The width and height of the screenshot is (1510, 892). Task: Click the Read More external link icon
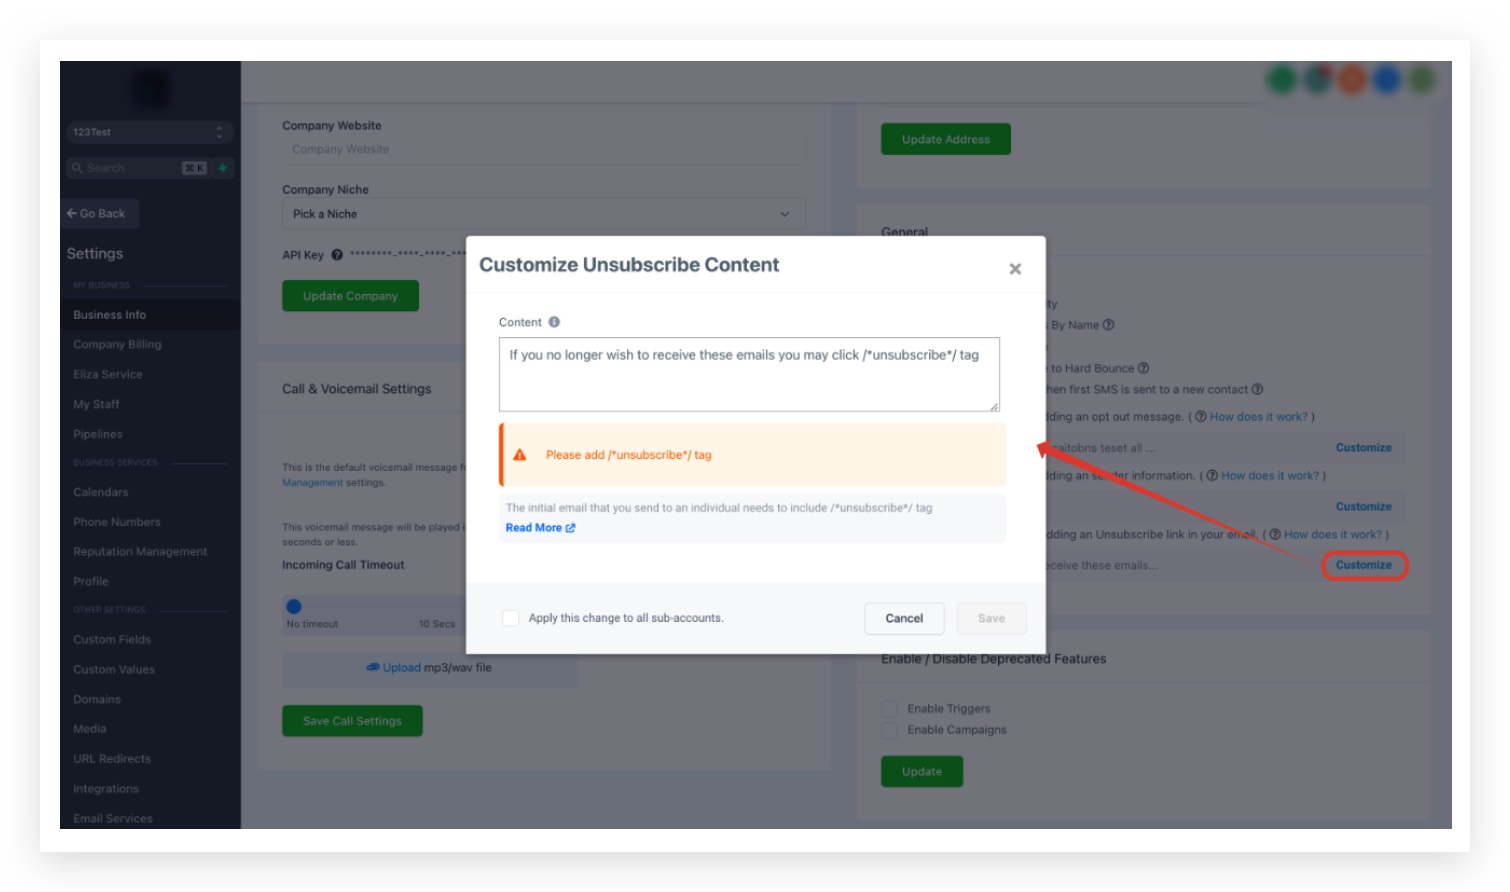(x=570, y=528)
